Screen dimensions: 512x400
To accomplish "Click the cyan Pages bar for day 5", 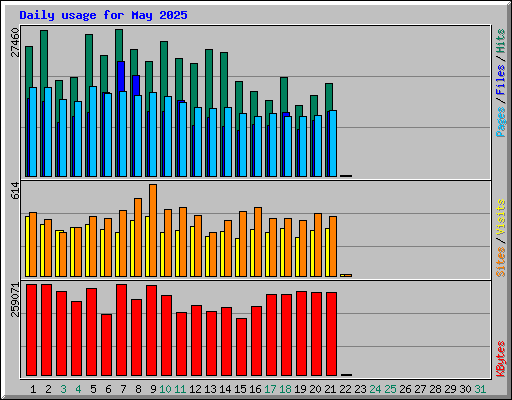I will (x=93, y=131).
